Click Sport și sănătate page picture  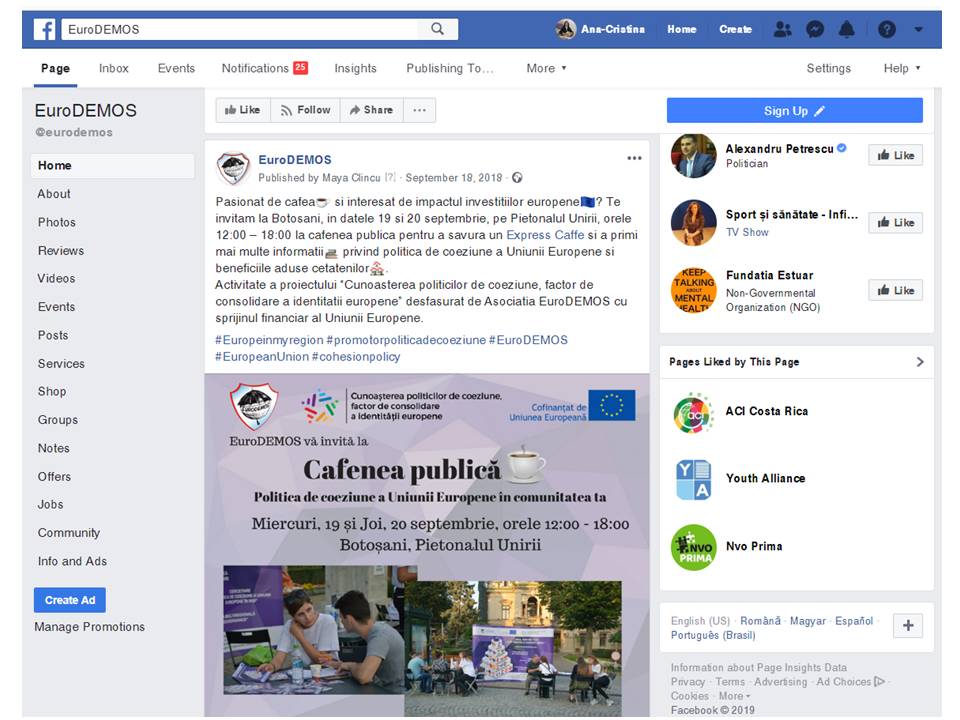point(694,222)
